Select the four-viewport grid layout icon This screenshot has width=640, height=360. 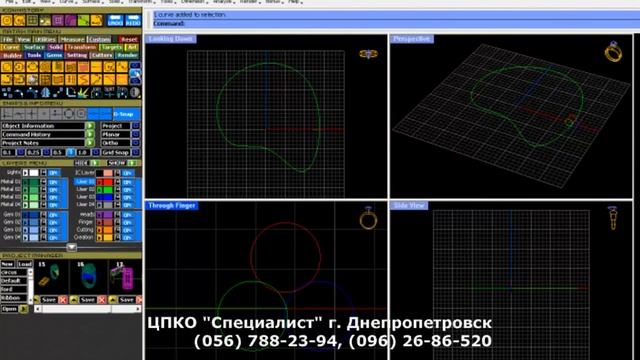click(x=32, y=20)
